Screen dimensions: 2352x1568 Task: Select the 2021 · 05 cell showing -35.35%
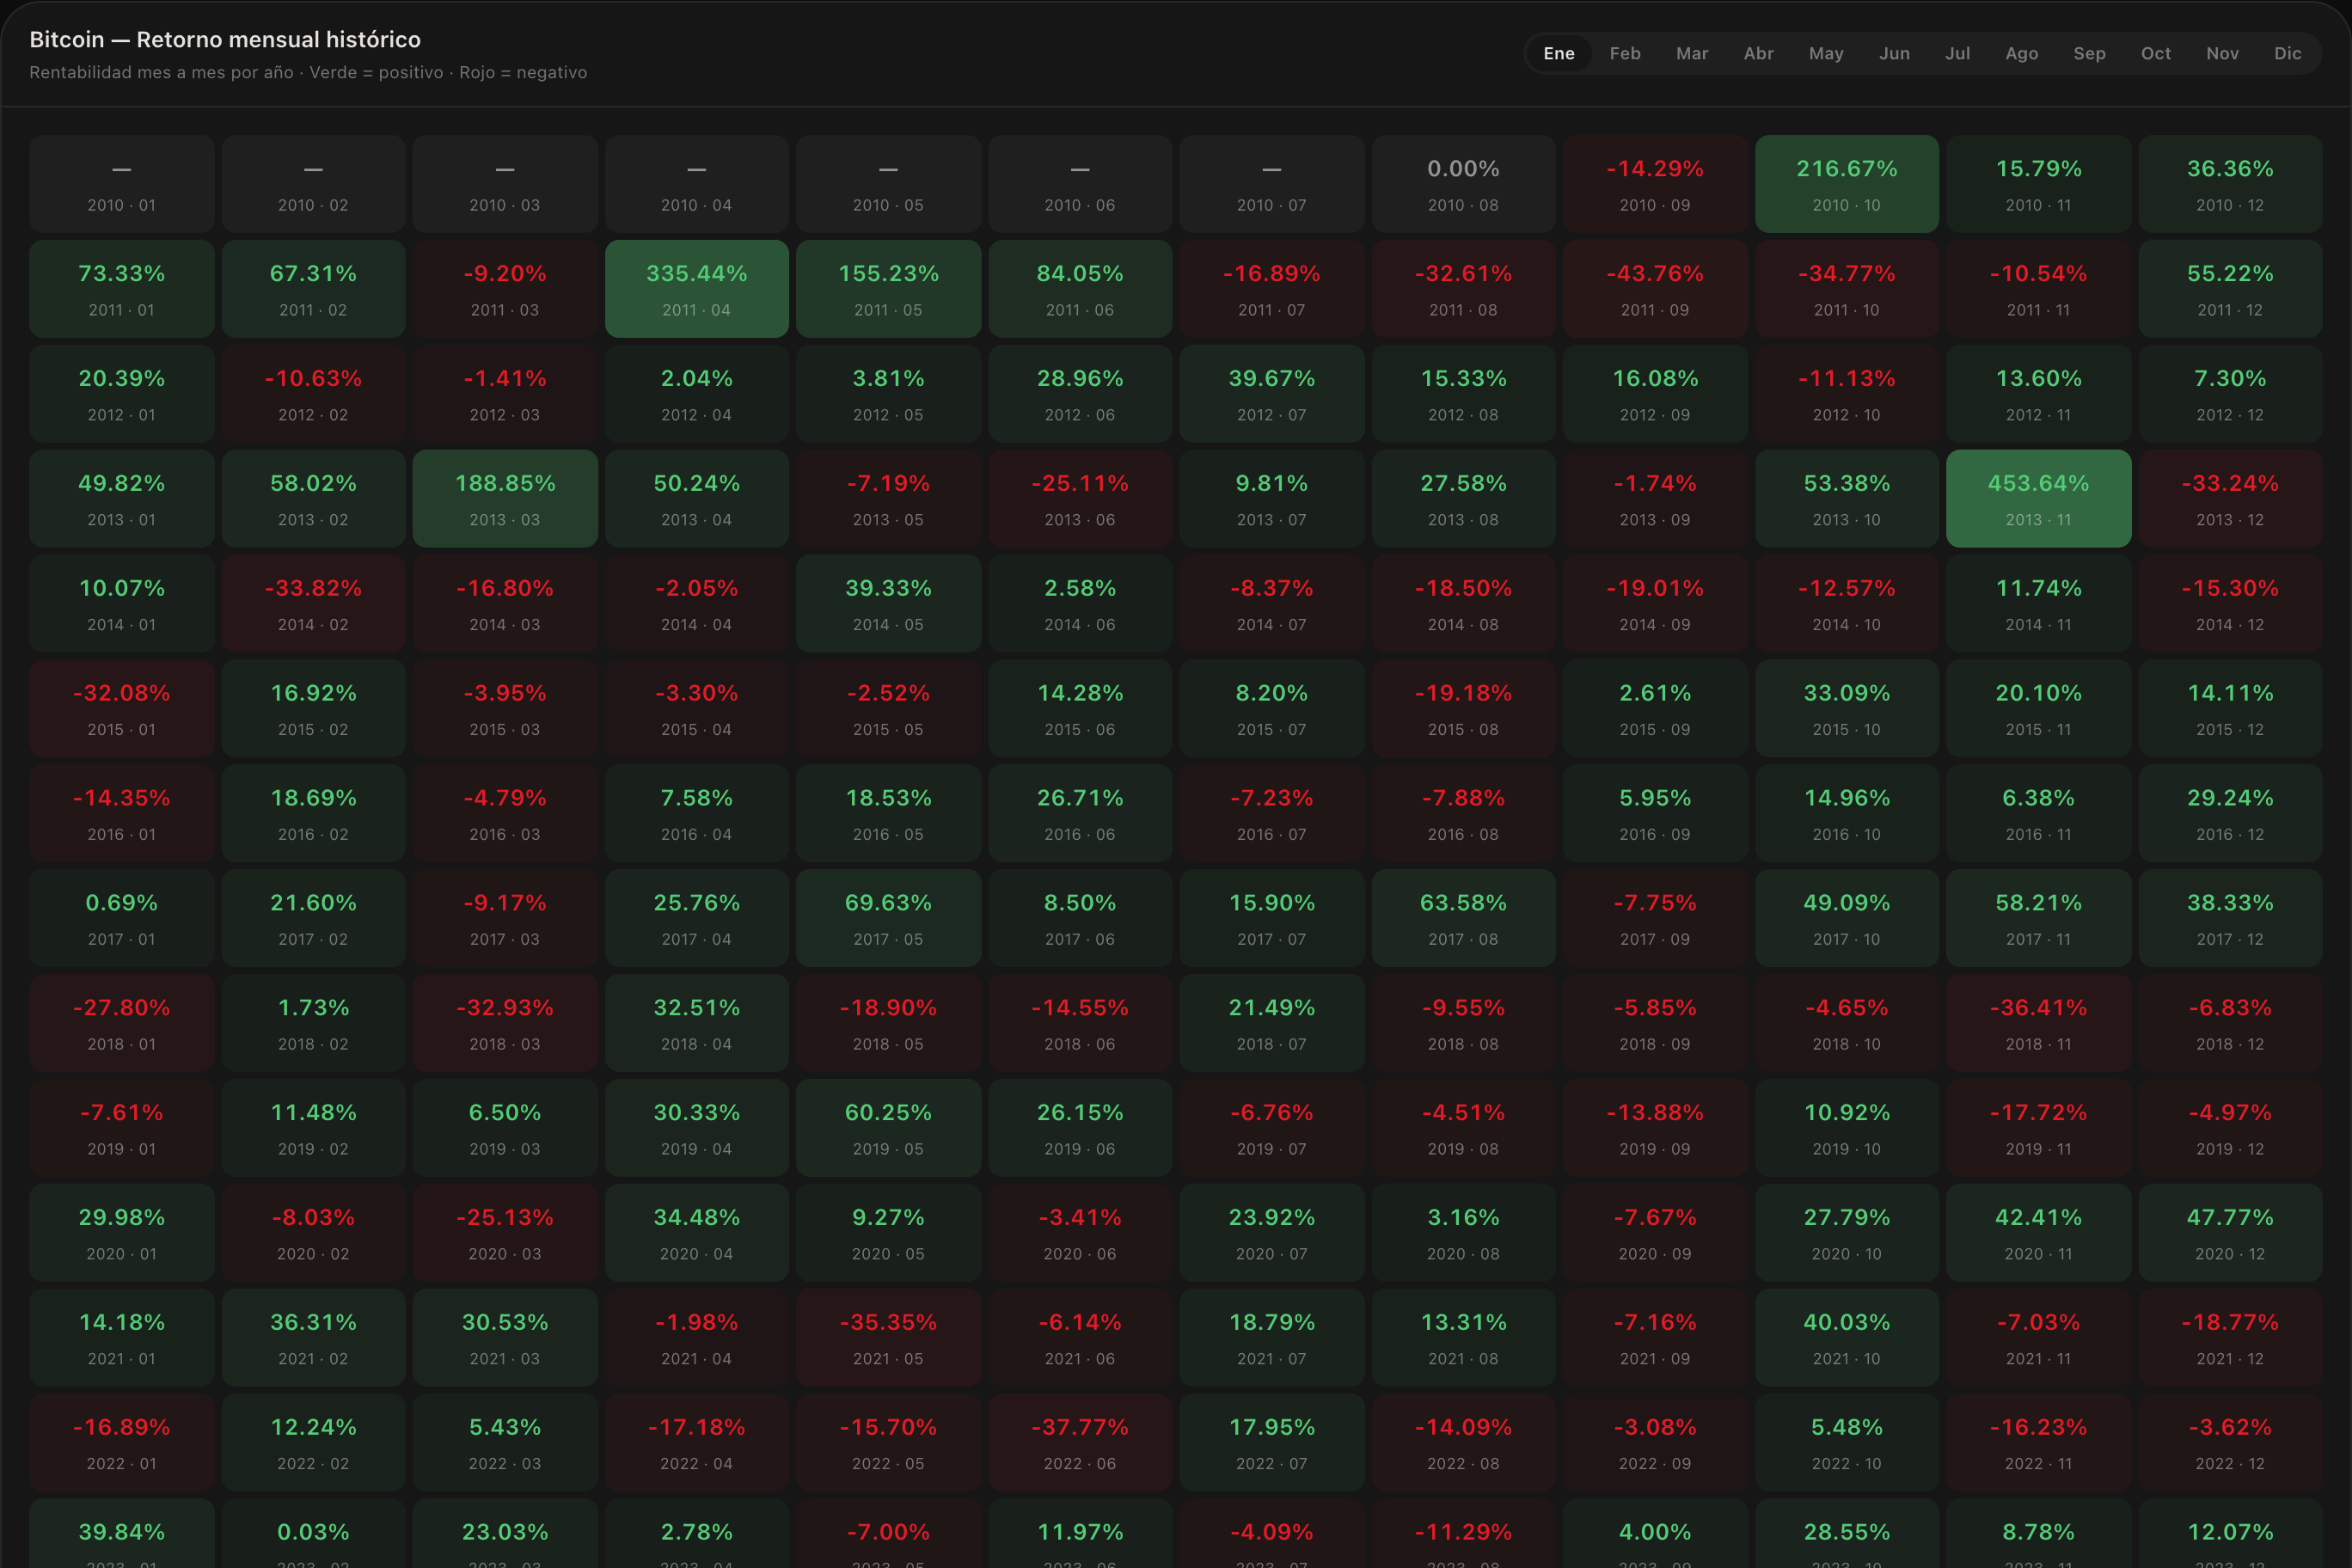click(888, 1338)
